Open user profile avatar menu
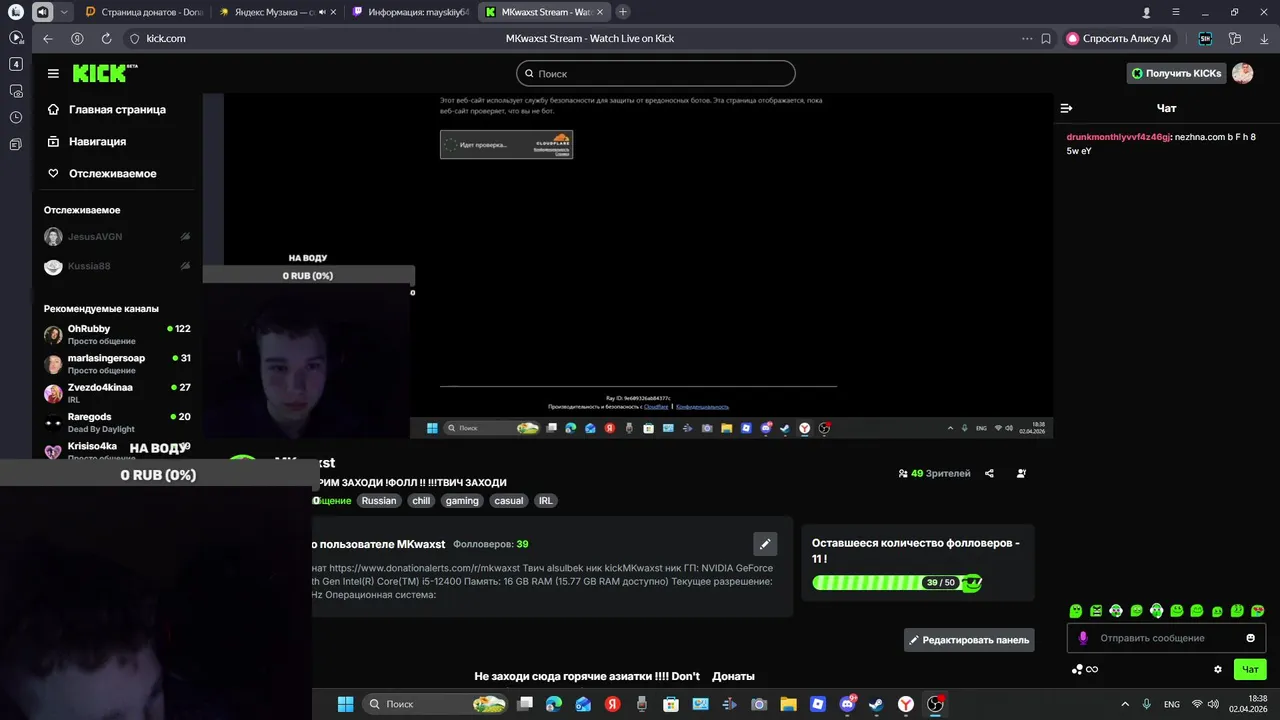 click(x=1243, y=73)
